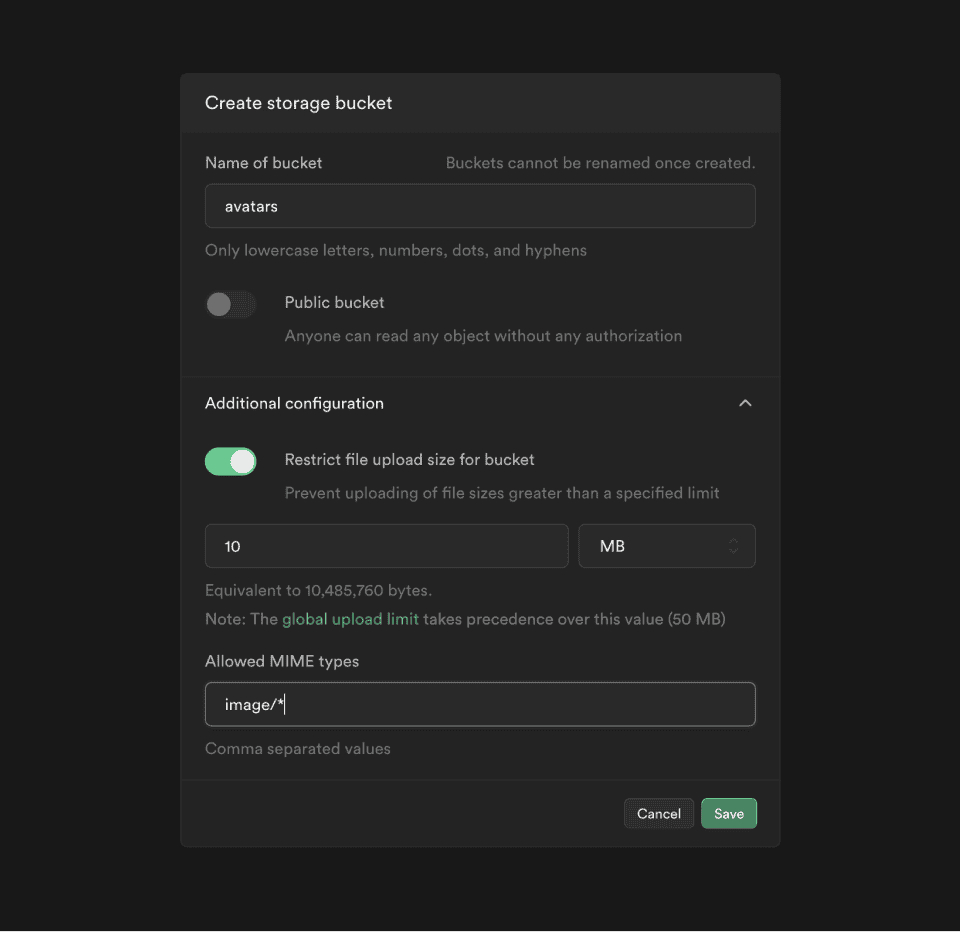Change the file size unit from MB

[667, 546]
